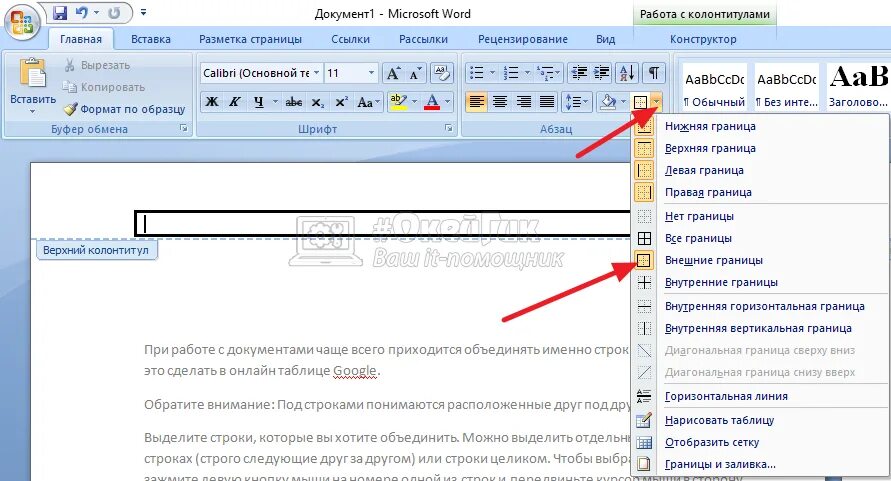Center align text

(x=500, y=102)
